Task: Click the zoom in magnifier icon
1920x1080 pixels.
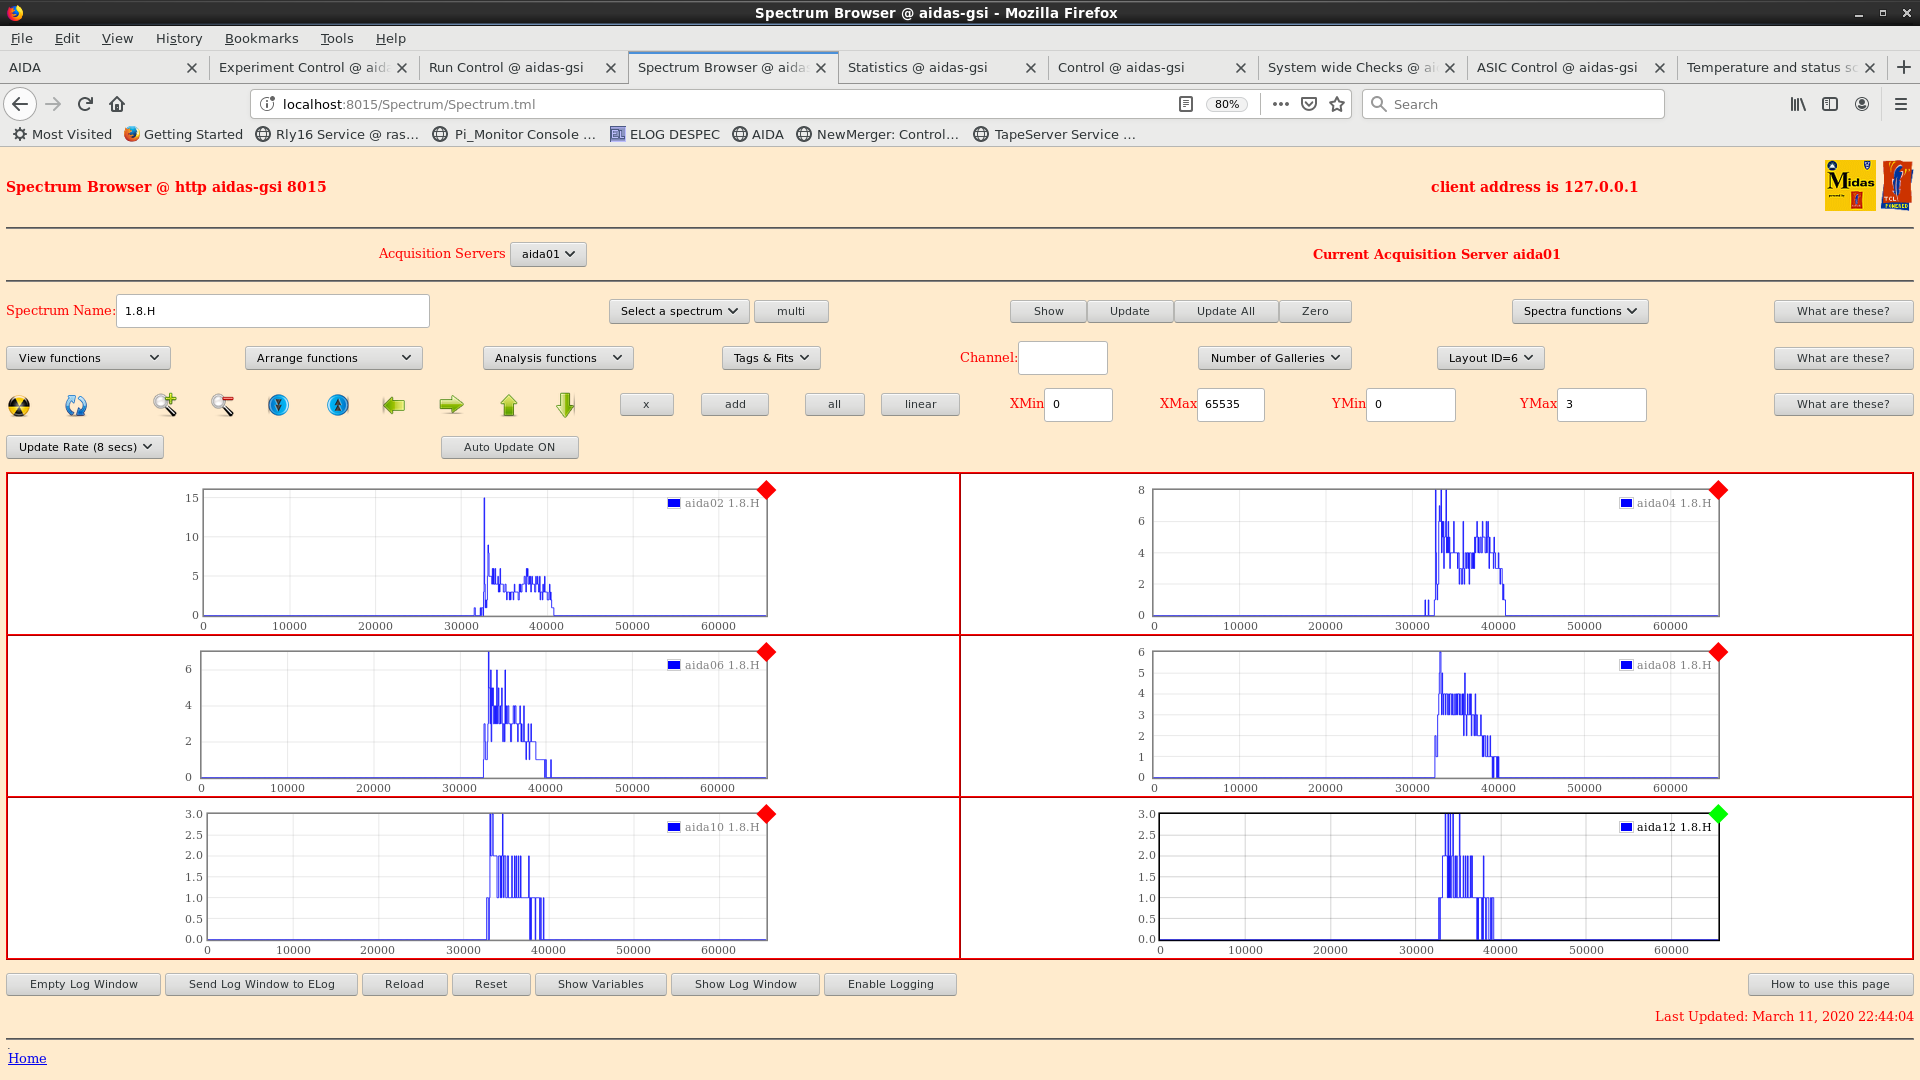Action: (x=165, y=404)
